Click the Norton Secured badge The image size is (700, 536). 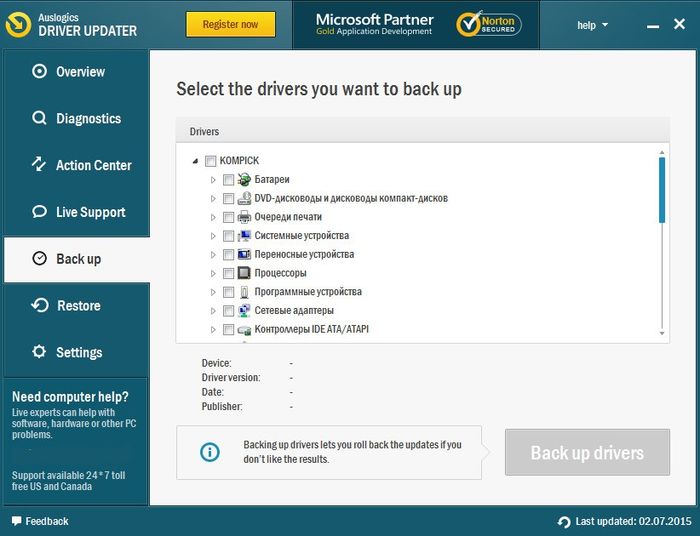point(488,25)
